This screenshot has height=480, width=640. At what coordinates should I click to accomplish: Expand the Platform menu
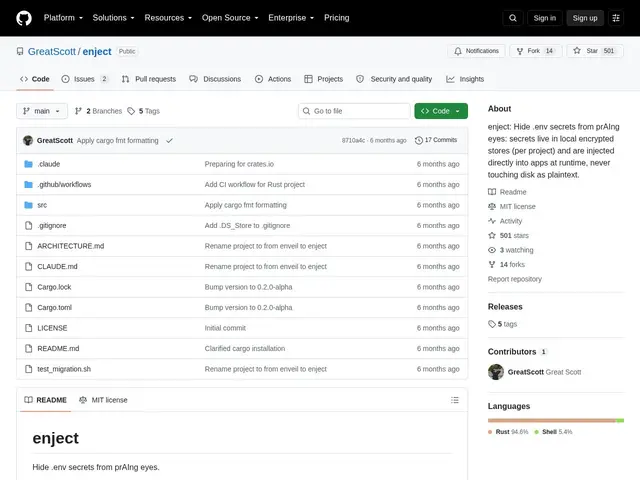(x=63, y=18)
